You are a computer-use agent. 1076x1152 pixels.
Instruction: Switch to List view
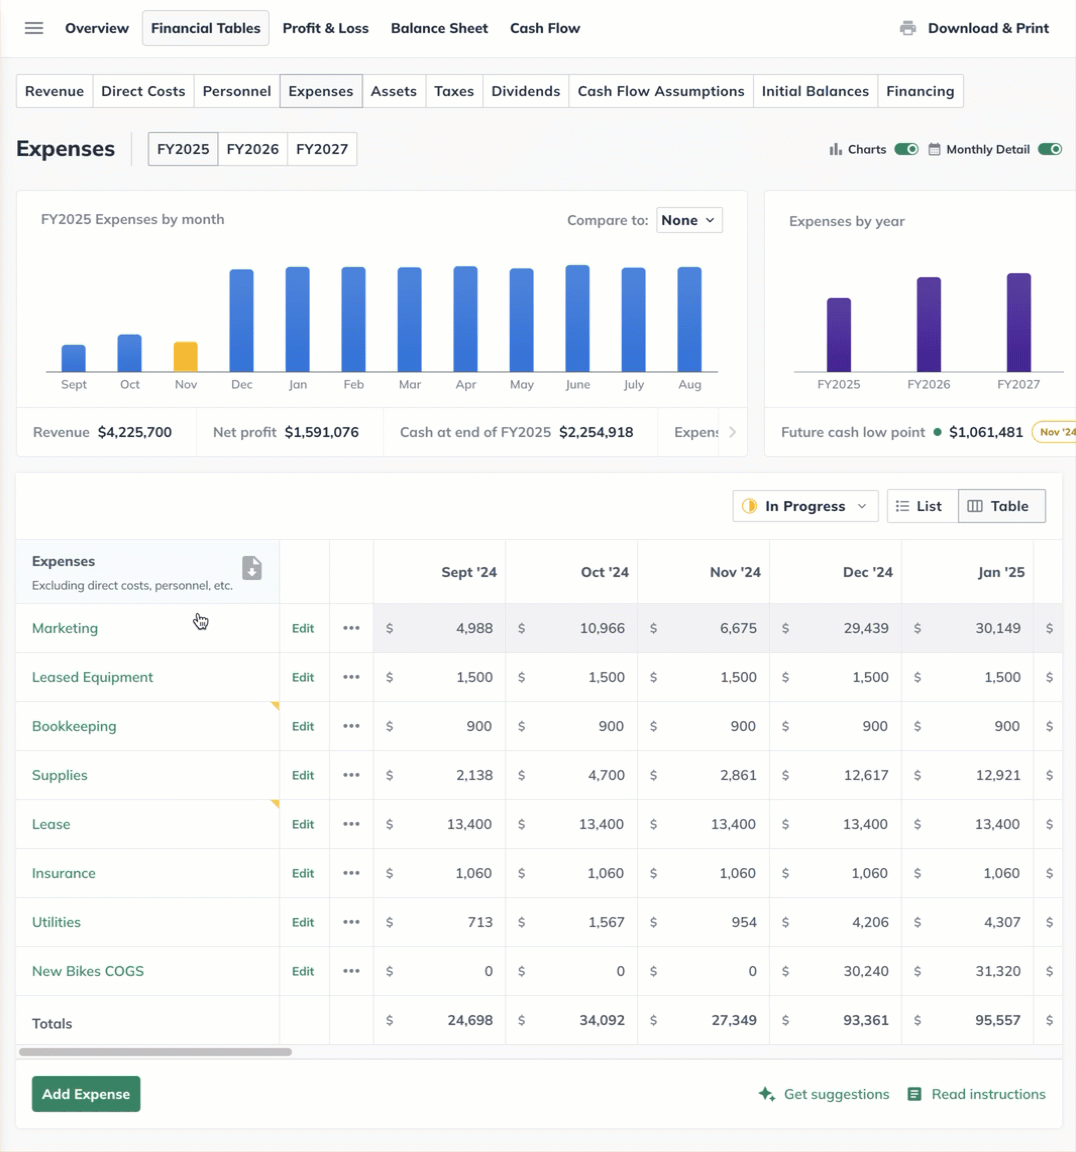[x=921, y=506]
